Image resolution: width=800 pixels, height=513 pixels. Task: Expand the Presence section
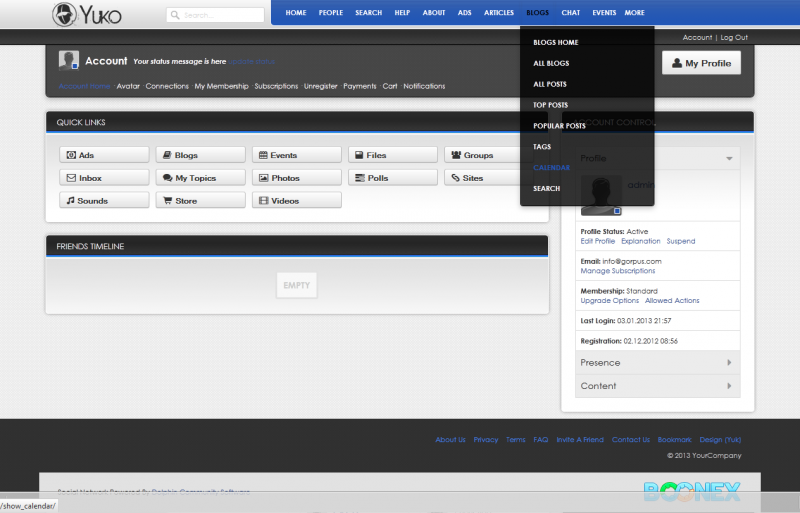(658, 362)
